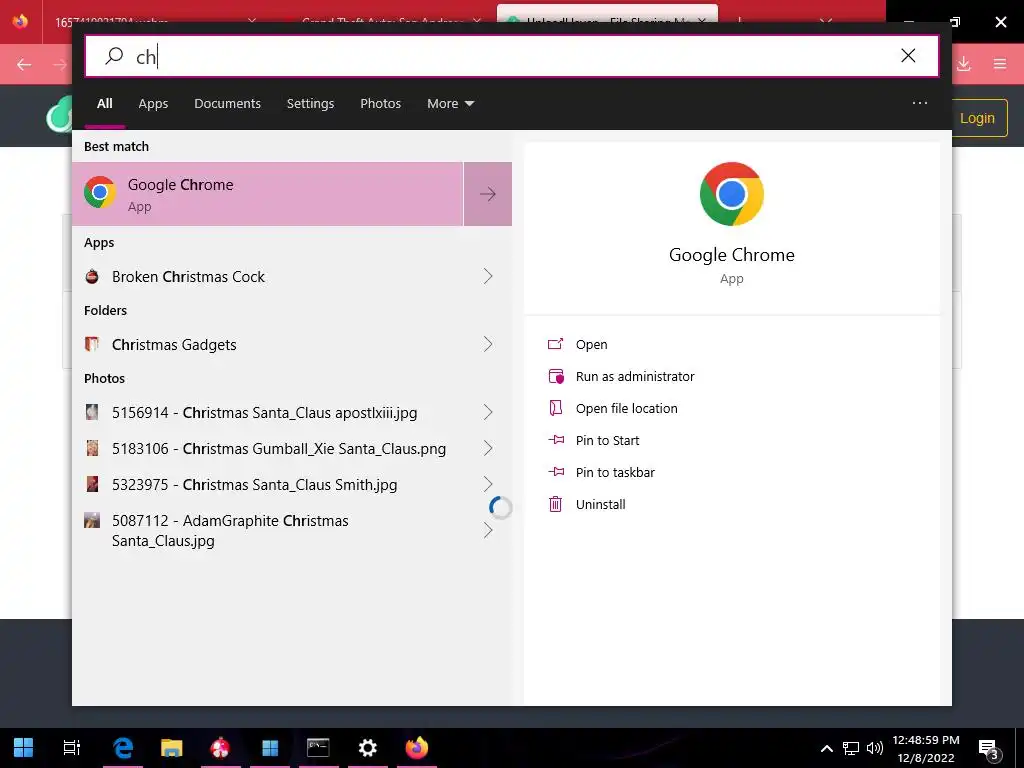Switch to the Apps search tab
The width and height of the screenshot is (1024, 768).
click(x=153, y=103)
